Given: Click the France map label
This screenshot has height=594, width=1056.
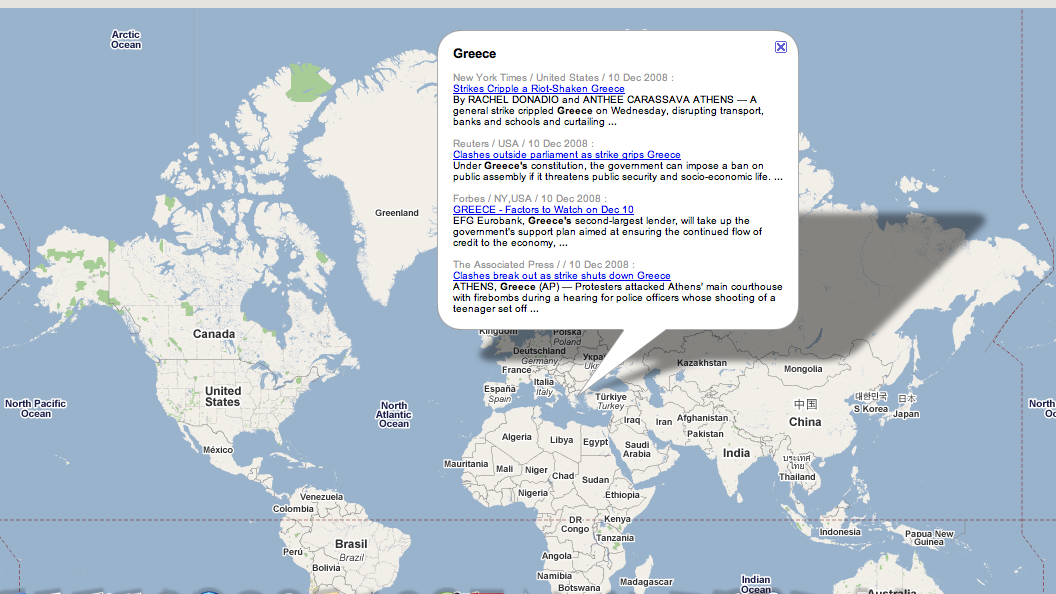Looking at the screenshot, I should coord(517,370).
